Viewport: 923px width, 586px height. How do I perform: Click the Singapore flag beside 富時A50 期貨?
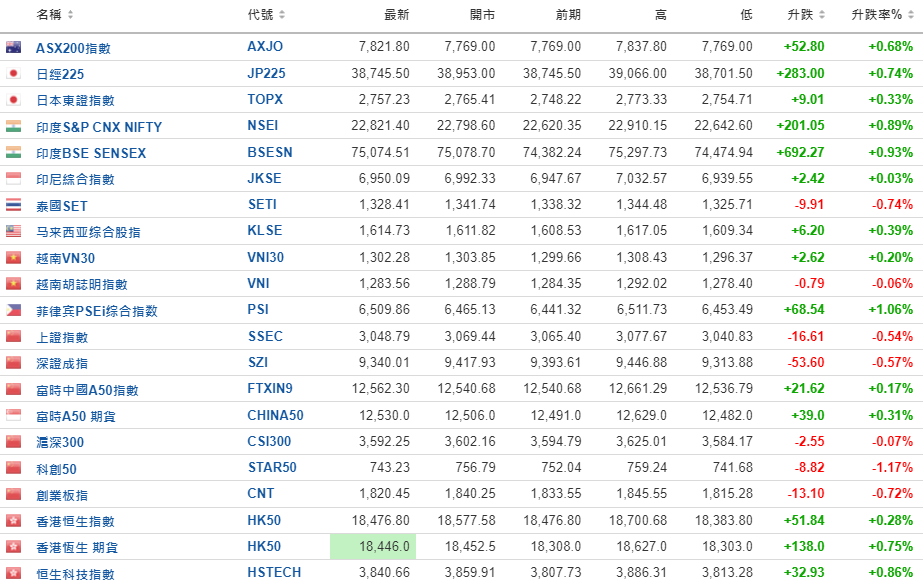[14, 415]
